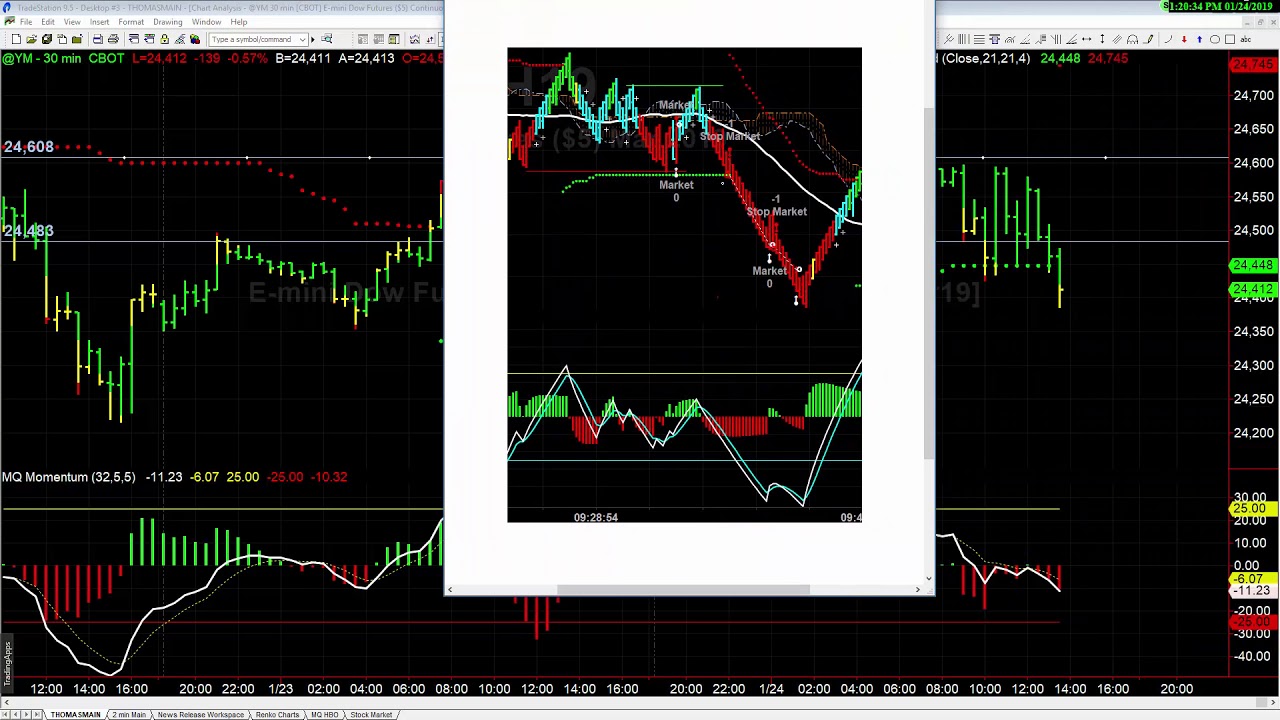1280x720 pixels.
Task: Select the rectangle drawing tool
Action: [1231, 40]
